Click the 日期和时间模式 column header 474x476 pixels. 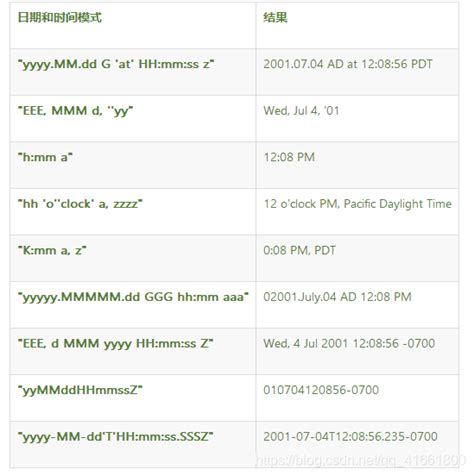(59, 17)
